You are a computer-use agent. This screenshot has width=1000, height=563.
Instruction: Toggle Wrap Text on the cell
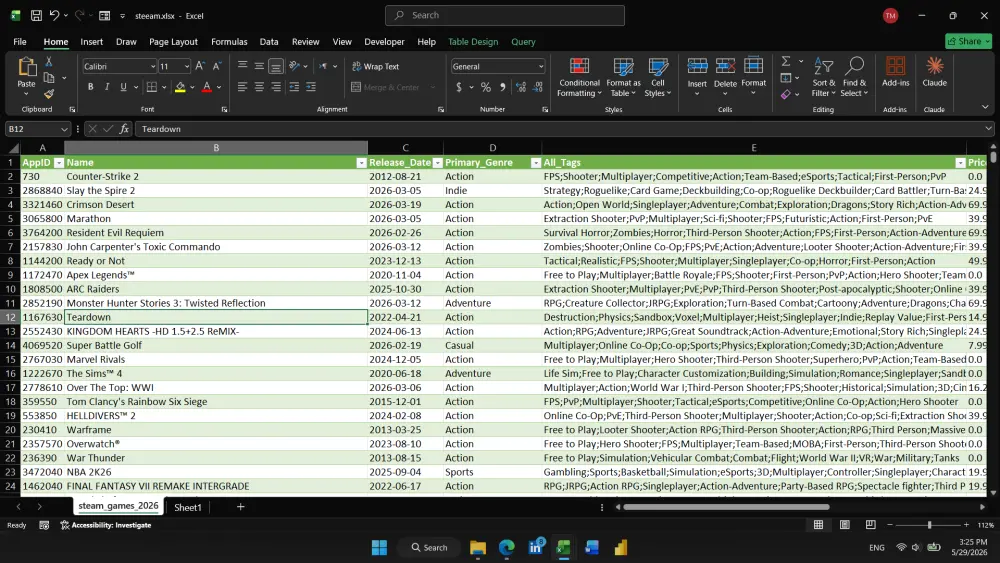[375, 66]
